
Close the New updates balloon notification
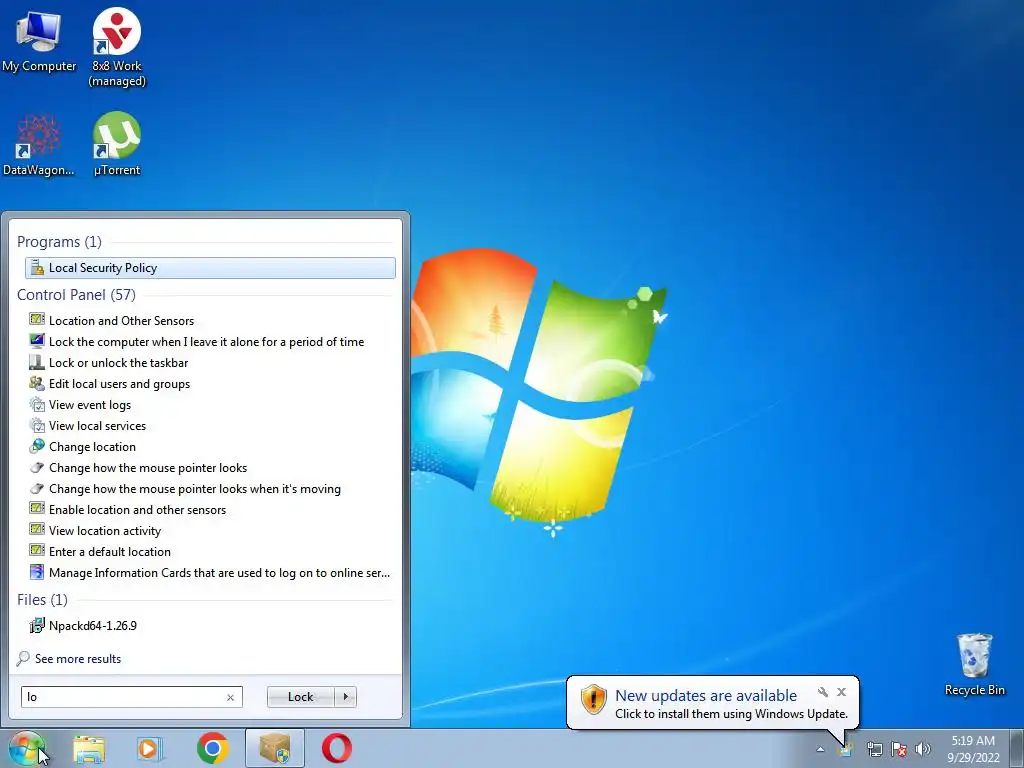point(842,692)
